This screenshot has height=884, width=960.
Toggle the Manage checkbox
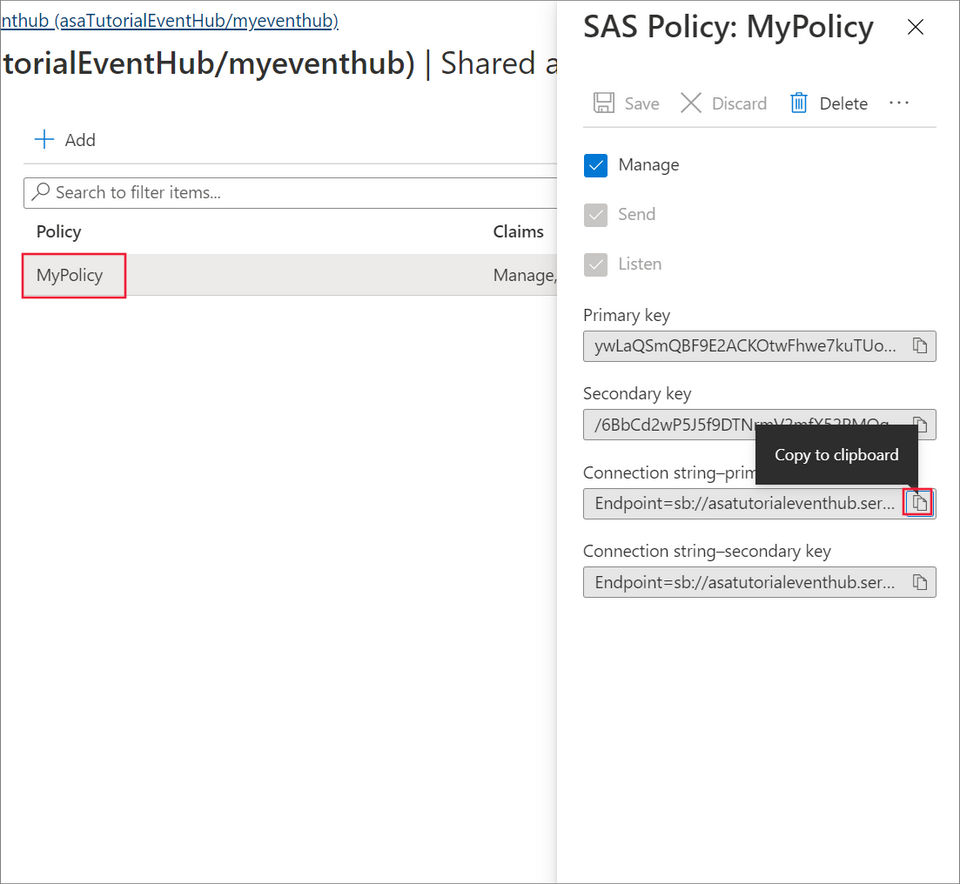[x=596, y=165]
